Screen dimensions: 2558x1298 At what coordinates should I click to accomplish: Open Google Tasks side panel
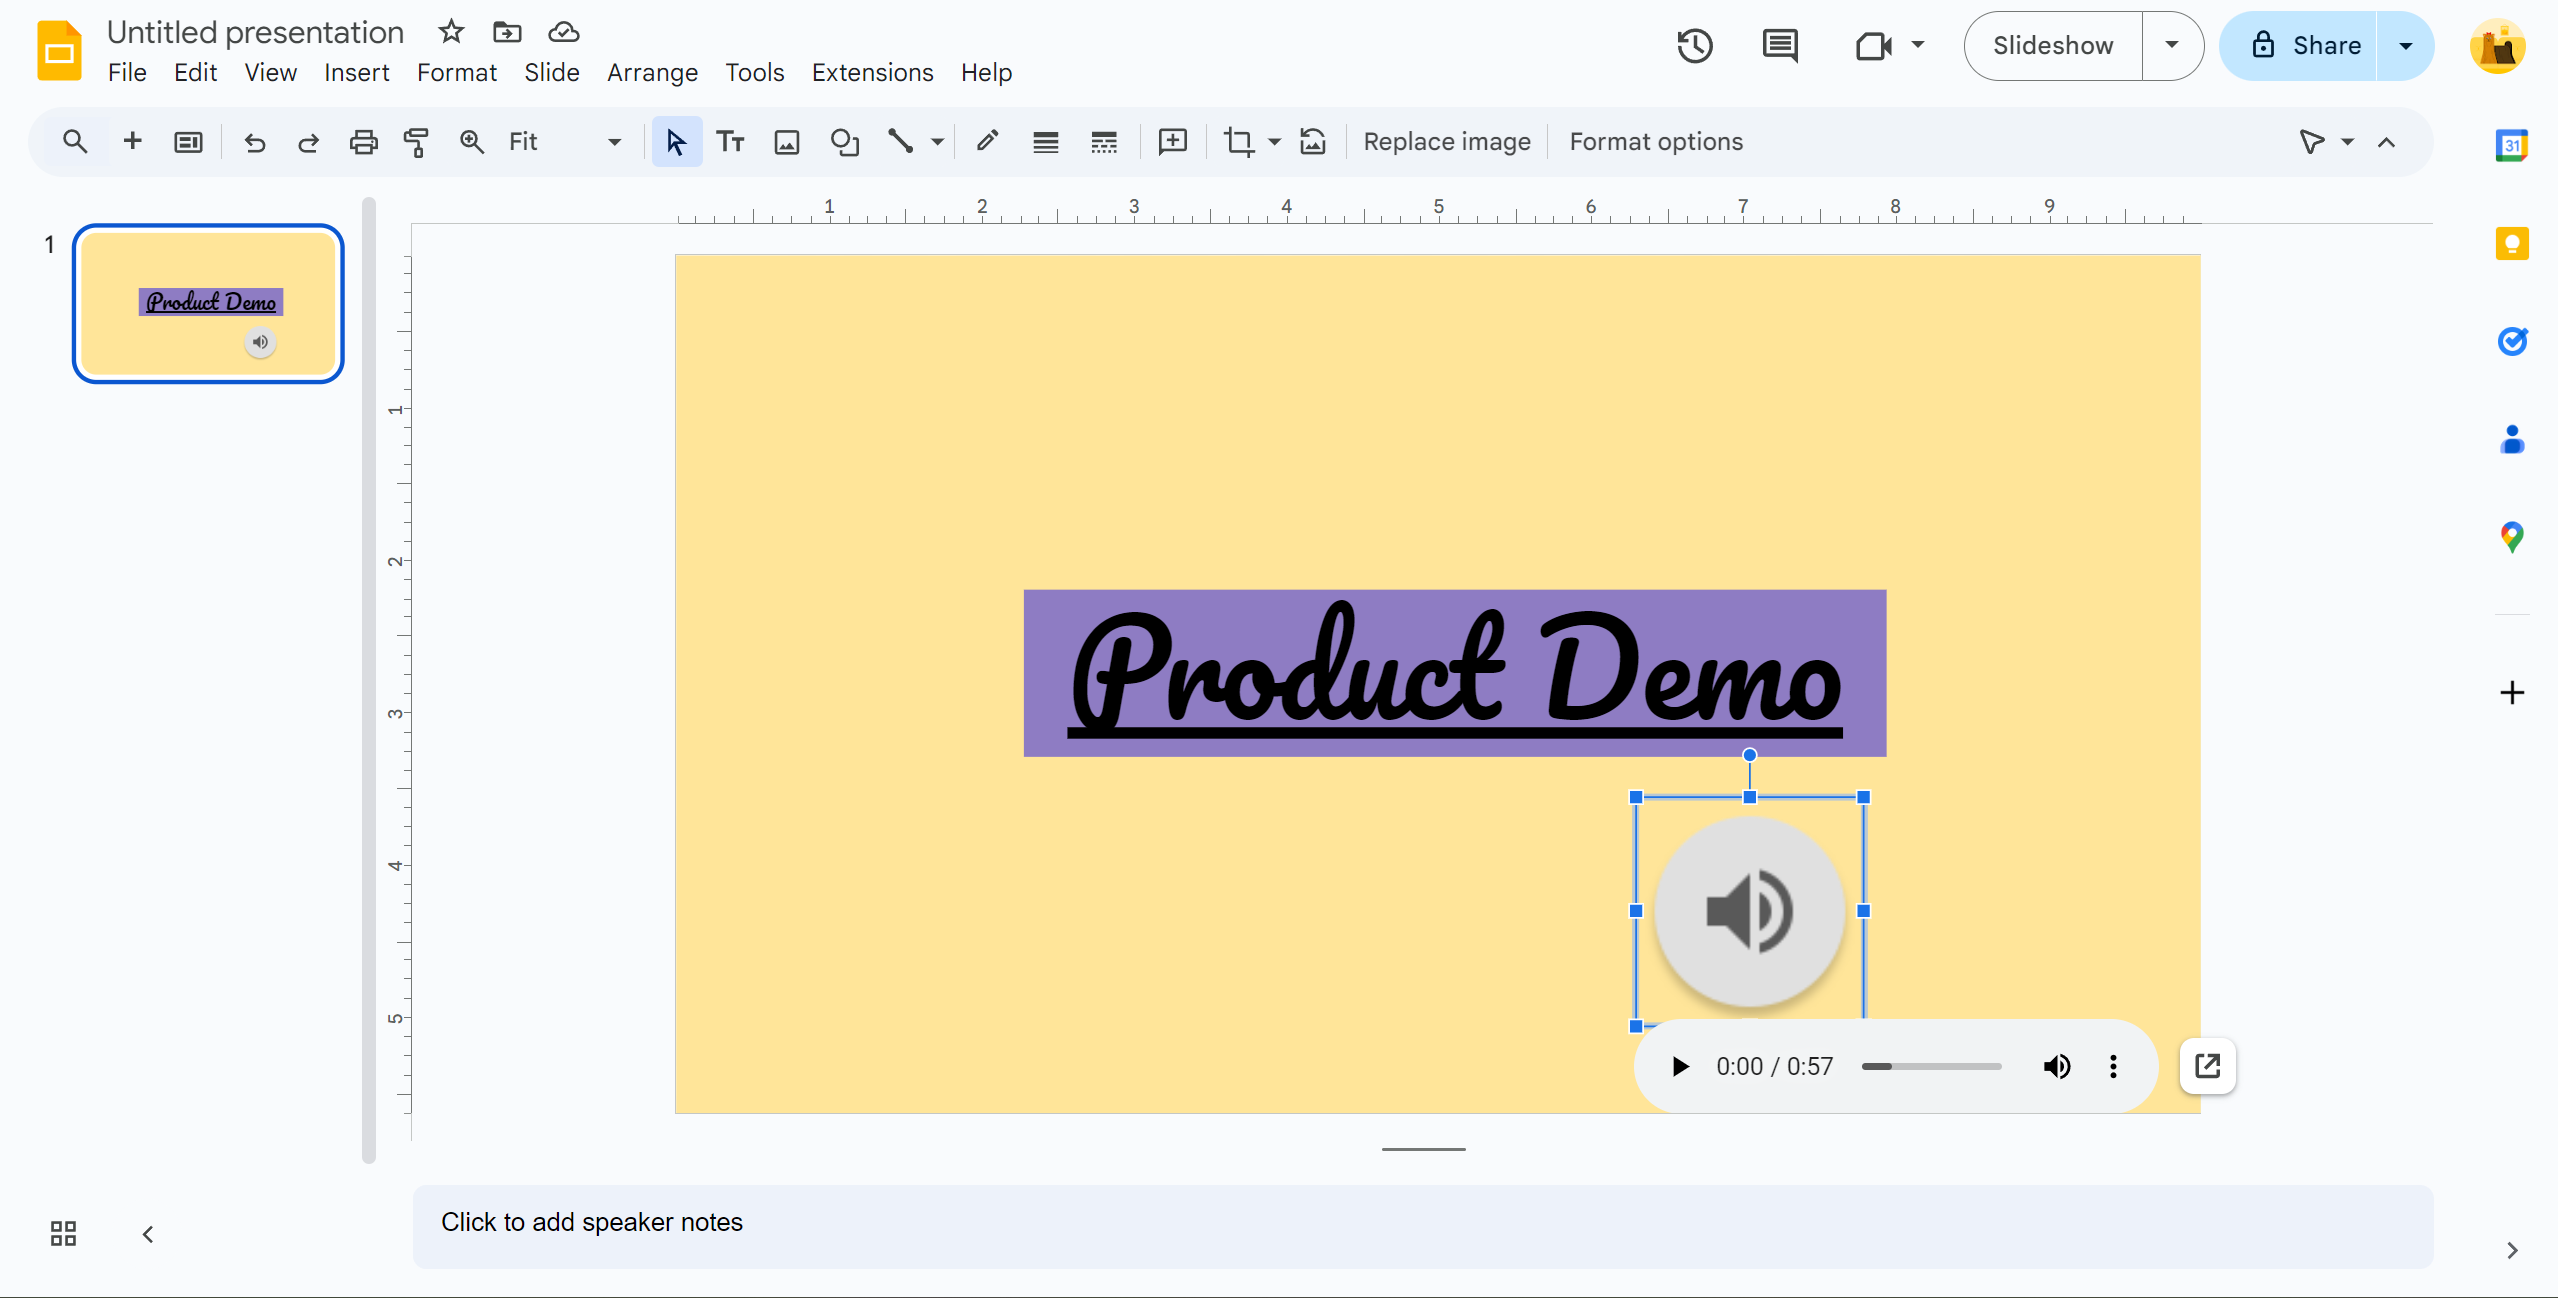(2512, 341)
